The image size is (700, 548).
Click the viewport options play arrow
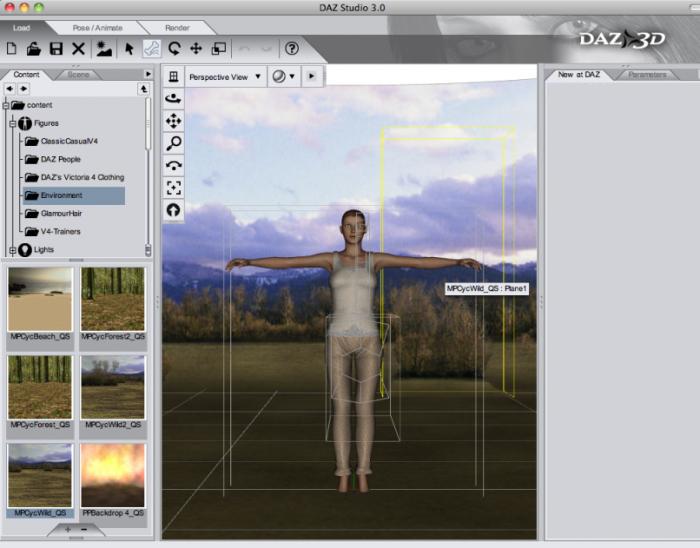312,76
